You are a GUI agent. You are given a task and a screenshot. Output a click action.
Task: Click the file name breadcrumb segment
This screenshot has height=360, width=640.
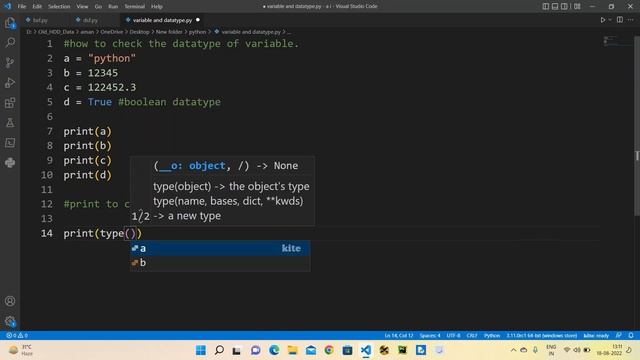pyautogui.click(x=251, y=32)
